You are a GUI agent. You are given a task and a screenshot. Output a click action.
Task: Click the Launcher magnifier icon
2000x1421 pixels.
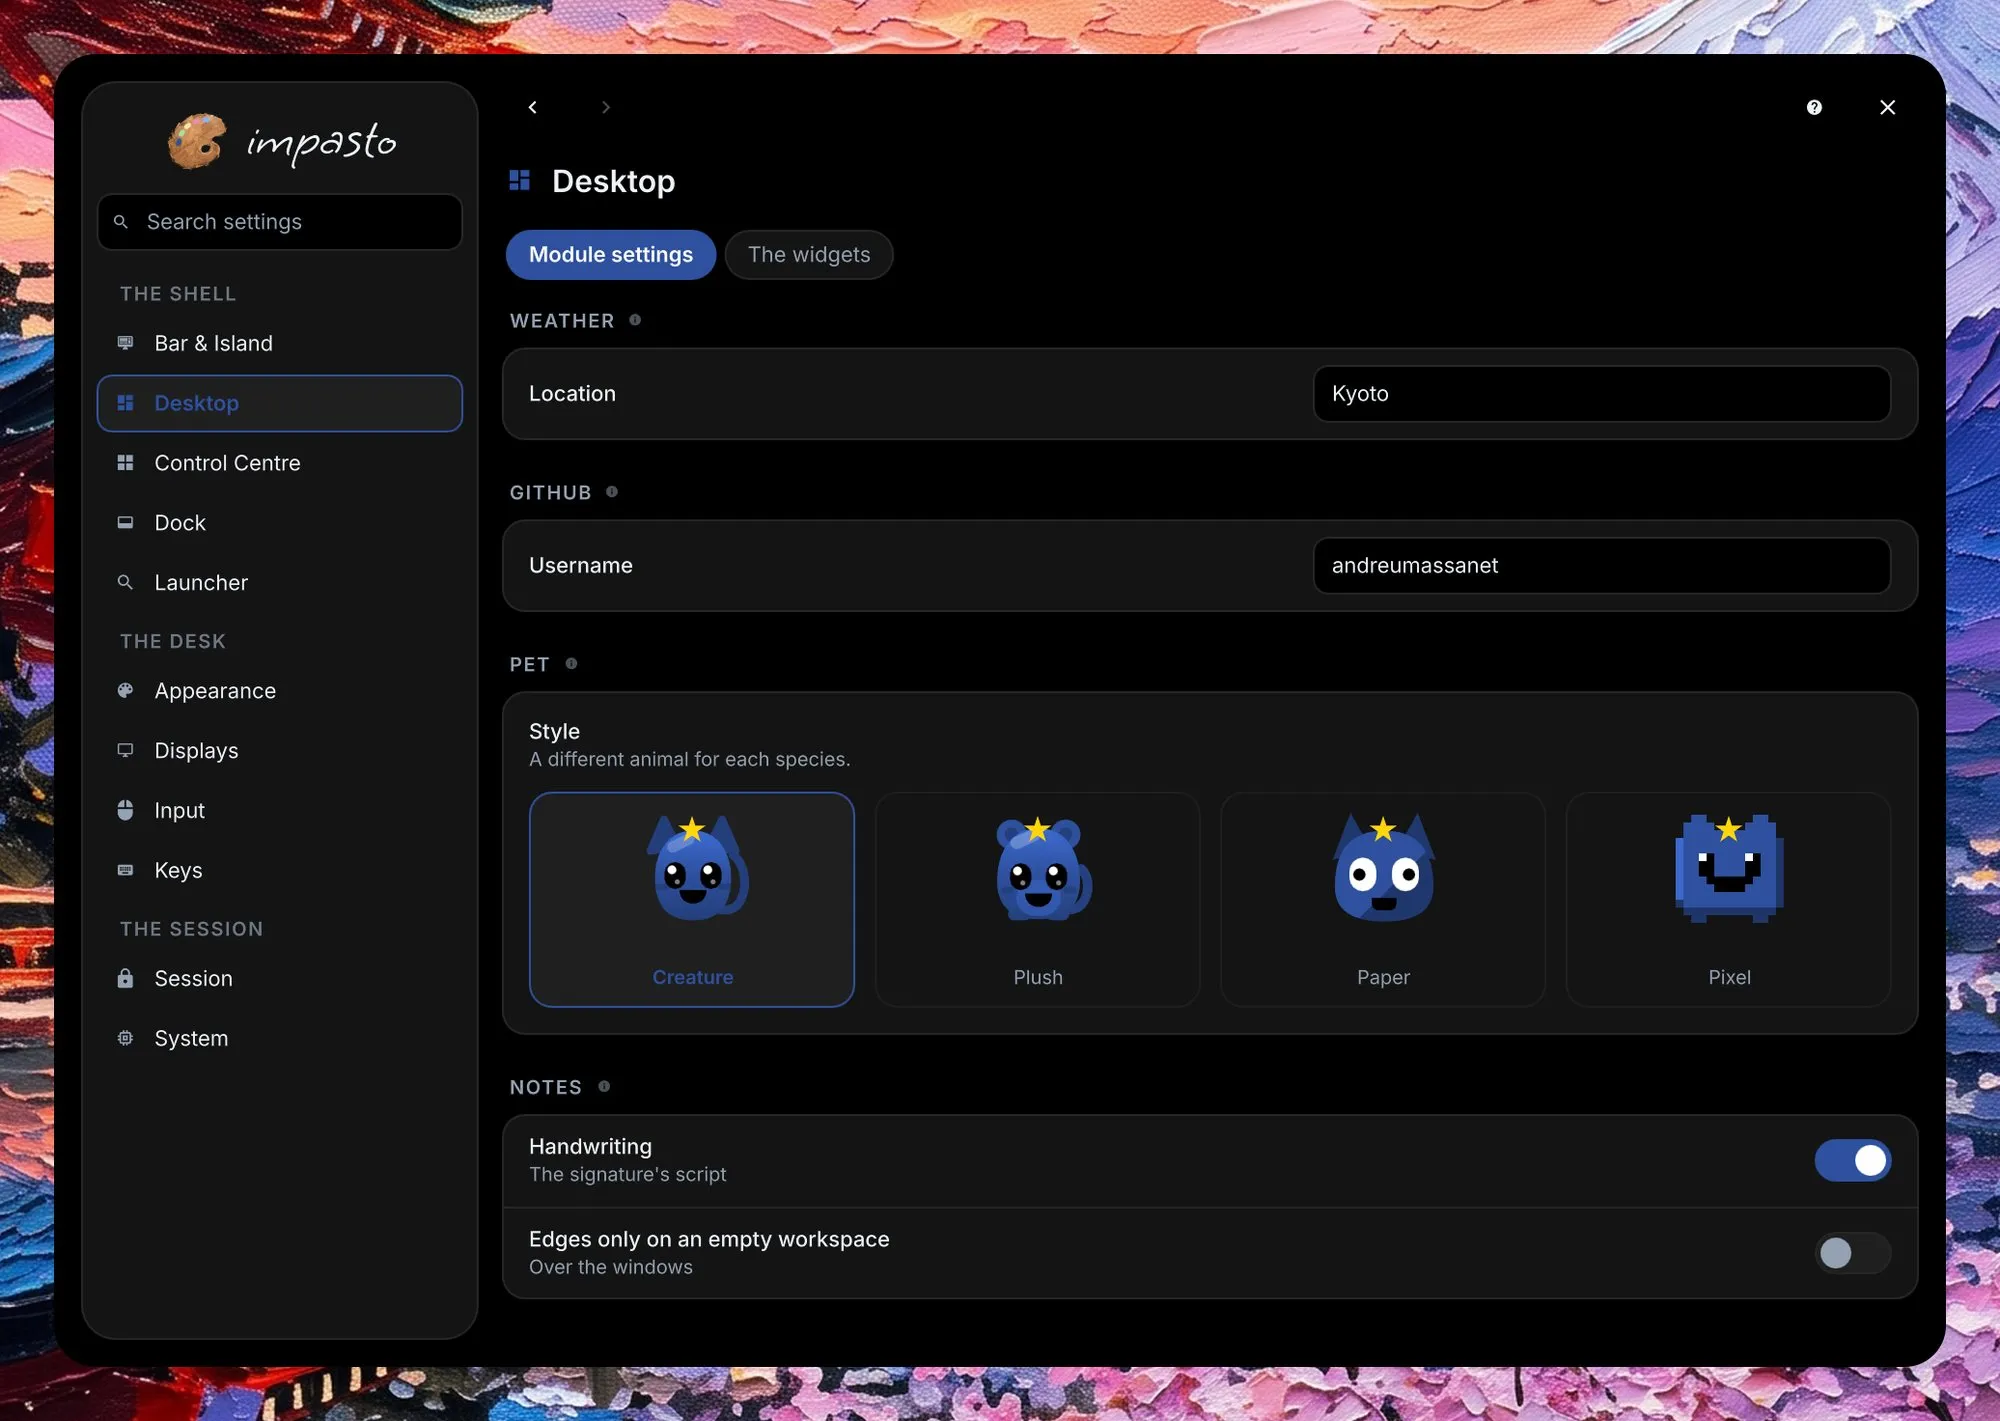point(125,582)
